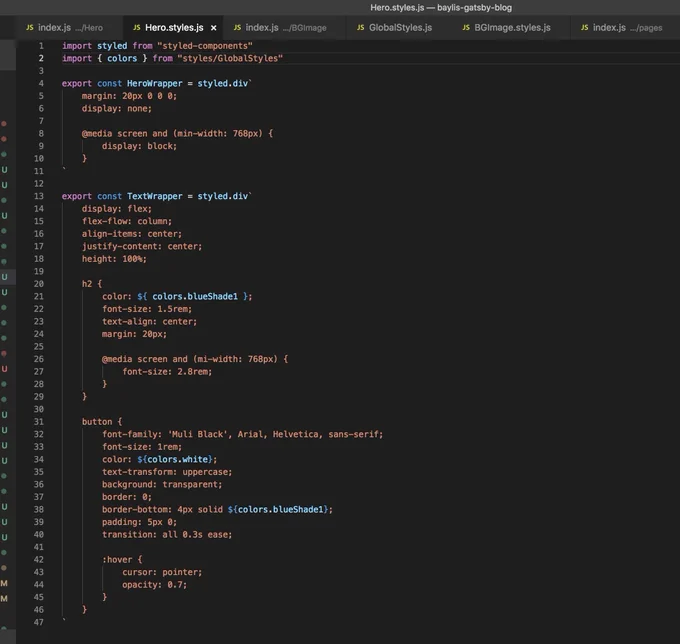Place cursor on HeroWrapper identifier
This screenshot has width=680, height=644.
[154, 84]
